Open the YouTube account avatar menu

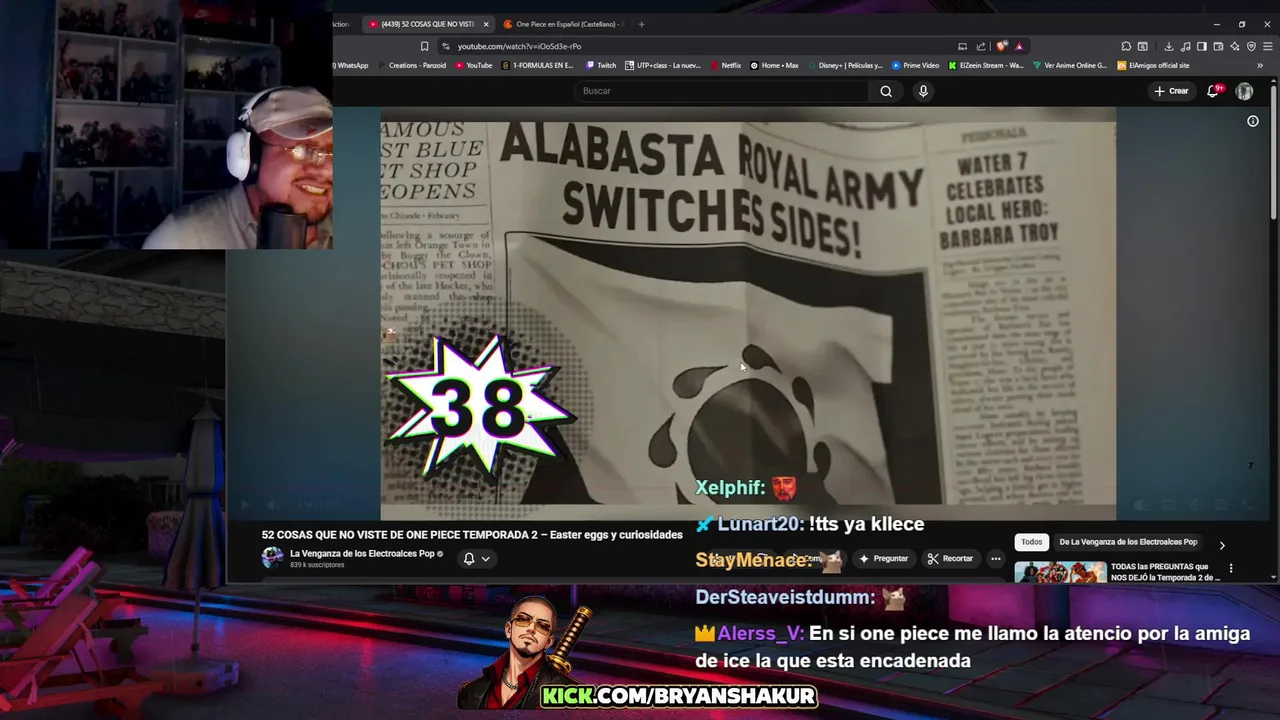(x=1244, y=91)
